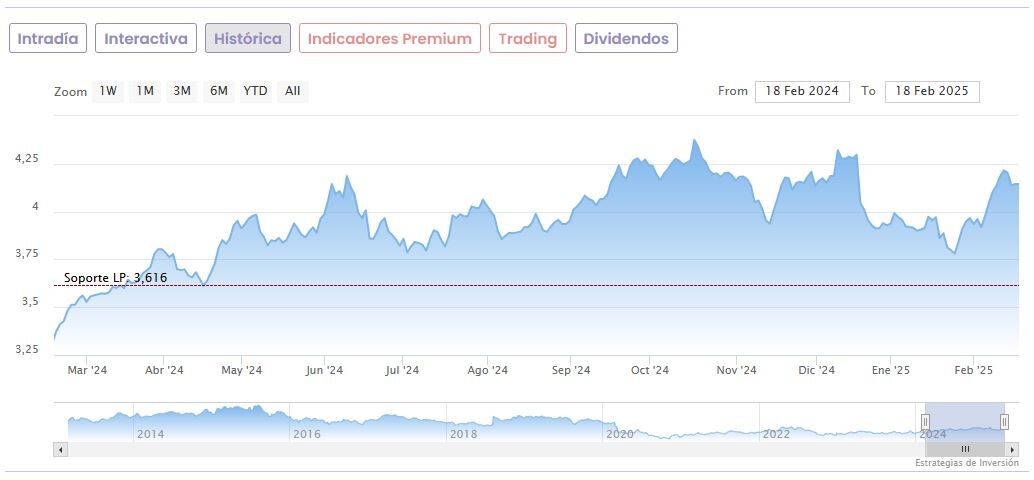The height and width of the screenshot is (480, 1034).
Task: Open Estrategias de Inversión credit link
Action: (x=966, y=463)
